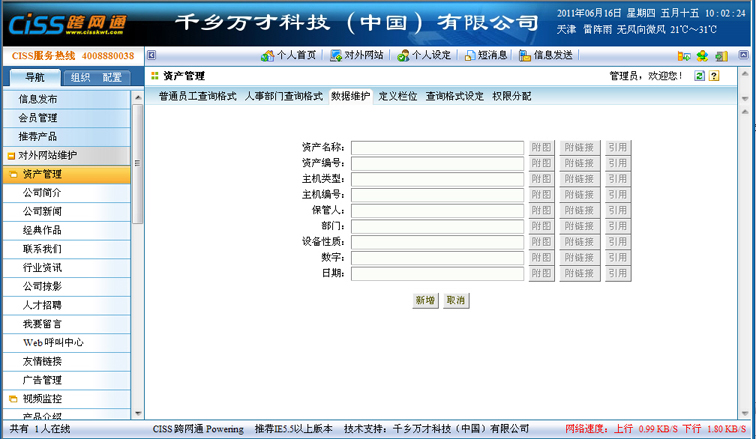This screenshot has width=756, height=439.
Task: Click the 取消 cancel button
Action: point(455,300)
